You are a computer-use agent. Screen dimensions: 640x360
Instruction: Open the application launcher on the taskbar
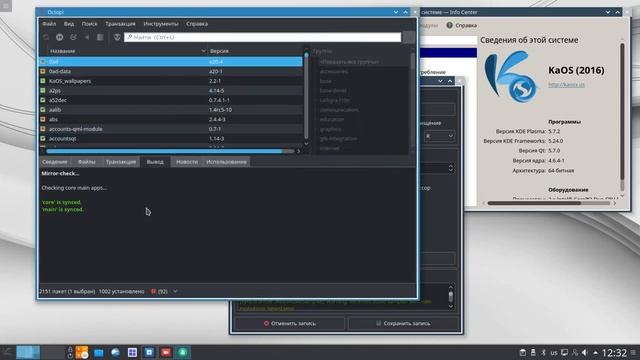click(x=7, y=352)
